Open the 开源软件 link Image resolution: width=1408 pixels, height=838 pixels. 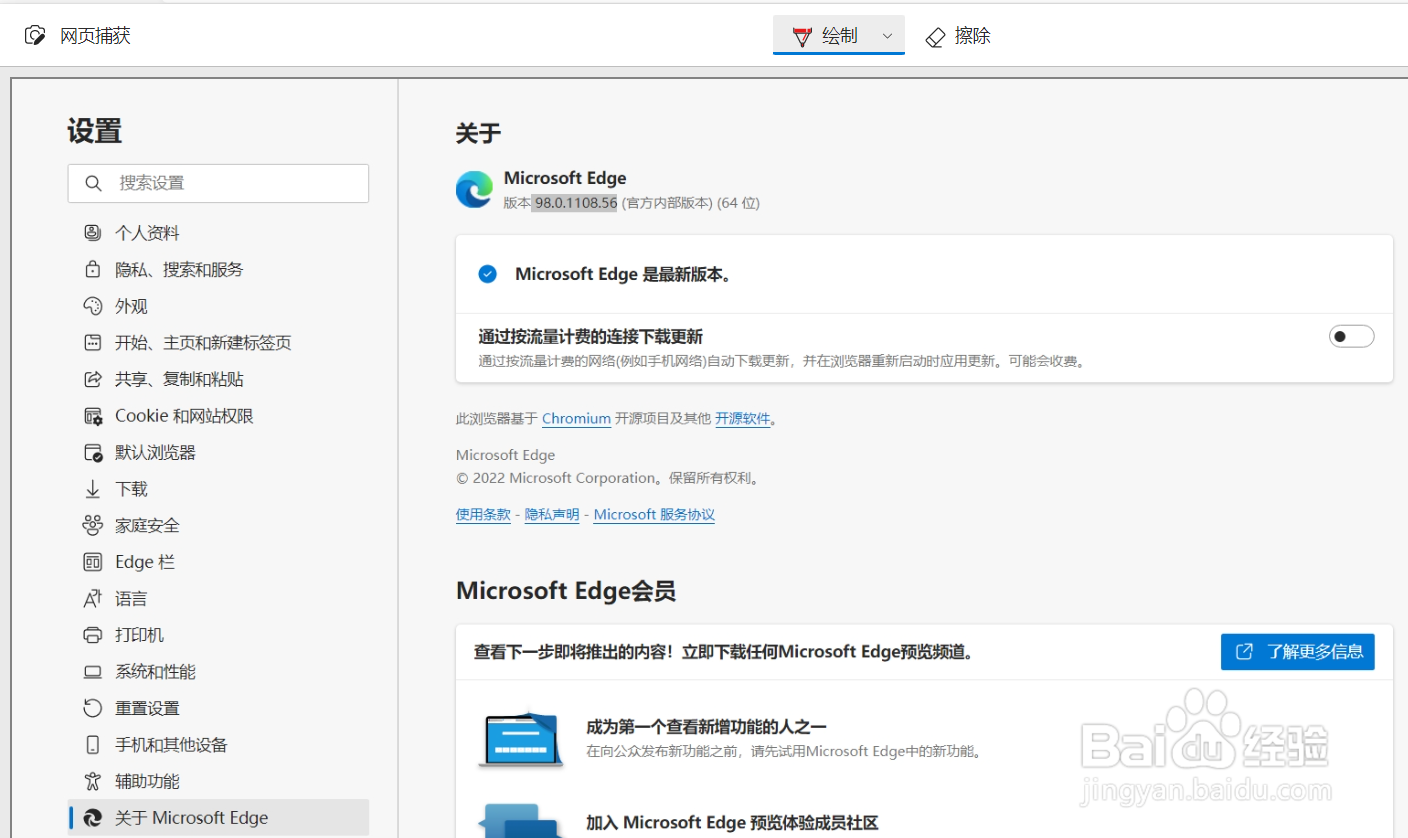click(x=743, y=419)
